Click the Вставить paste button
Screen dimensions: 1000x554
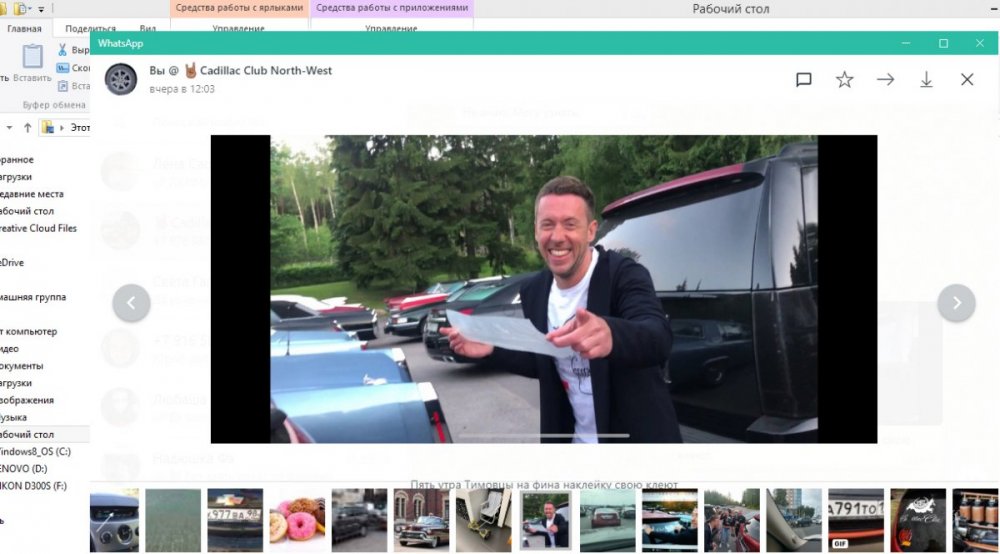click(x=33, y=63)
